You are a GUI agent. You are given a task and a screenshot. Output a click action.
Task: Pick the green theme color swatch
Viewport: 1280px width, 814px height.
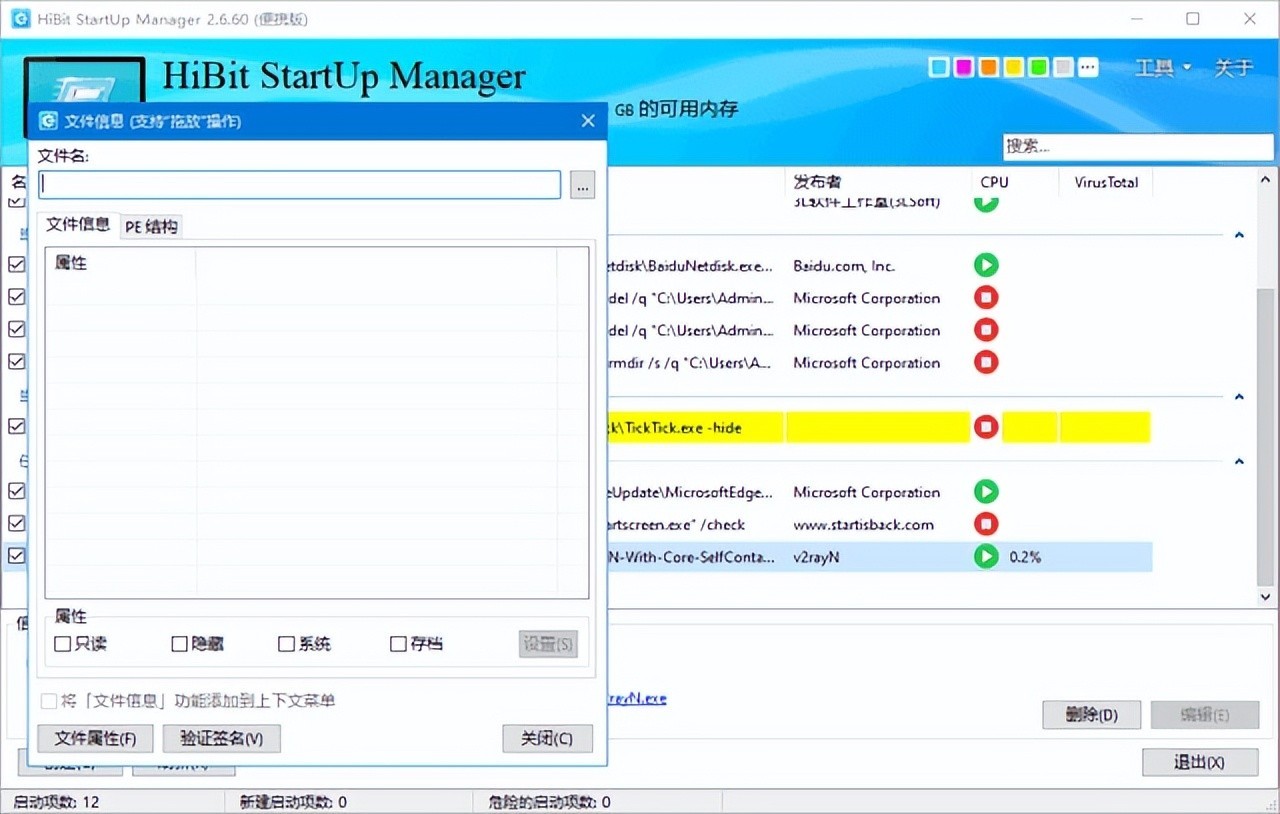1038,67
